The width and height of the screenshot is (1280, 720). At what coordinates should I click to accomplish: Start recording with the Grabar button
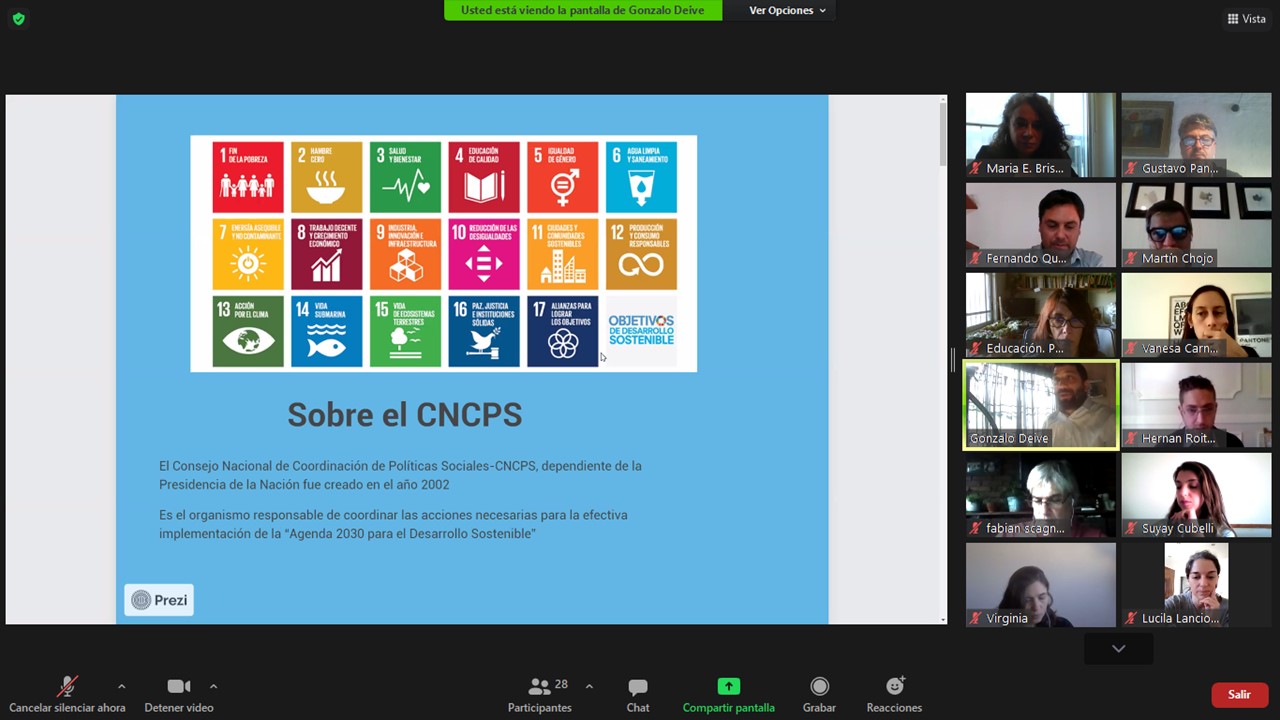pyautogui.click(x=819, y=694)
